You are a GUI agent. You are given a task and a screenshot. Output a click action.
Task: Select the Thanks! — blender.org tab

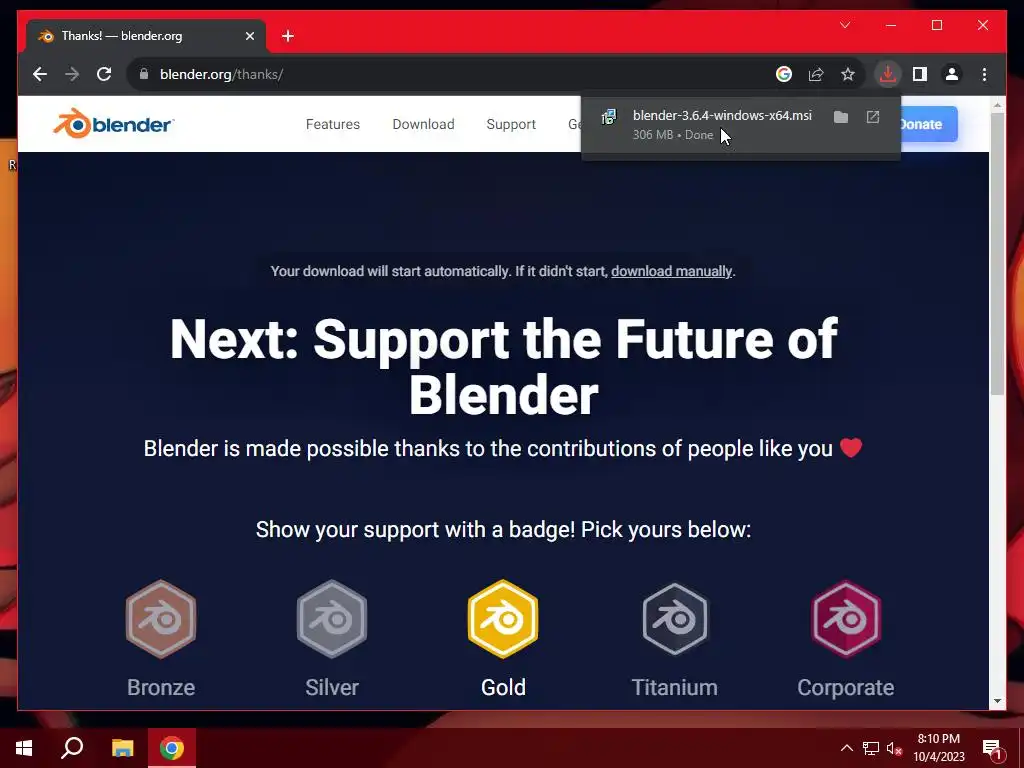[146, 36]
